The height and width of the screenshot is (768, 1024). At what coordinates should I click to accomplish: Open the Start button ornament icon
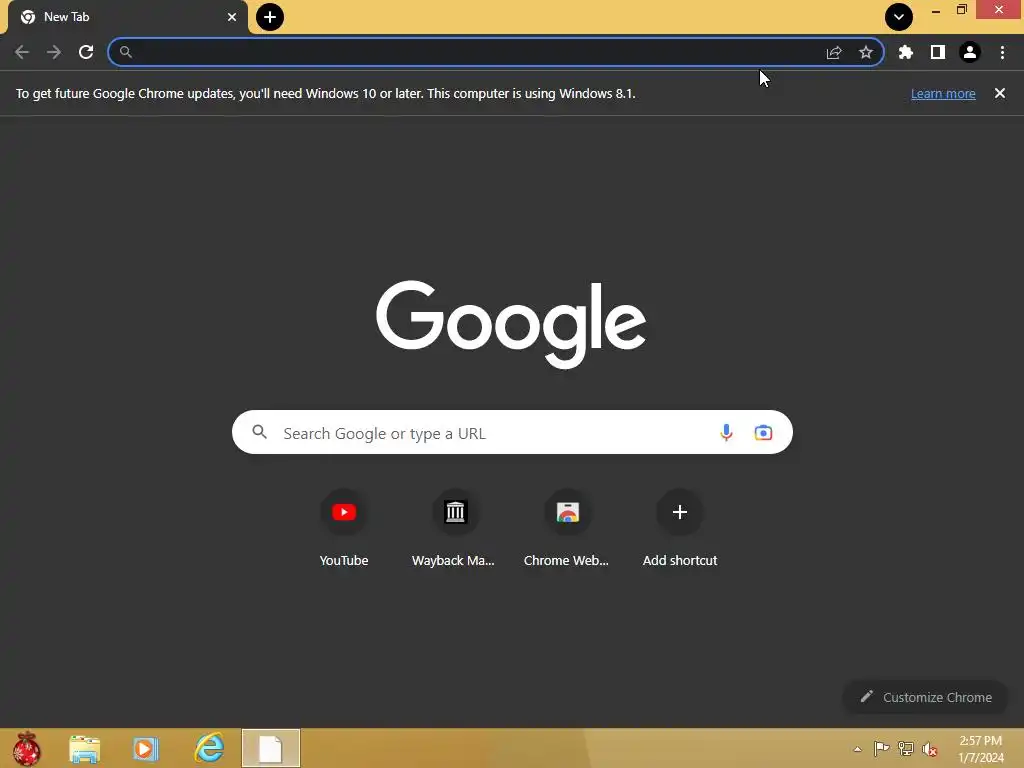[26, 748]
